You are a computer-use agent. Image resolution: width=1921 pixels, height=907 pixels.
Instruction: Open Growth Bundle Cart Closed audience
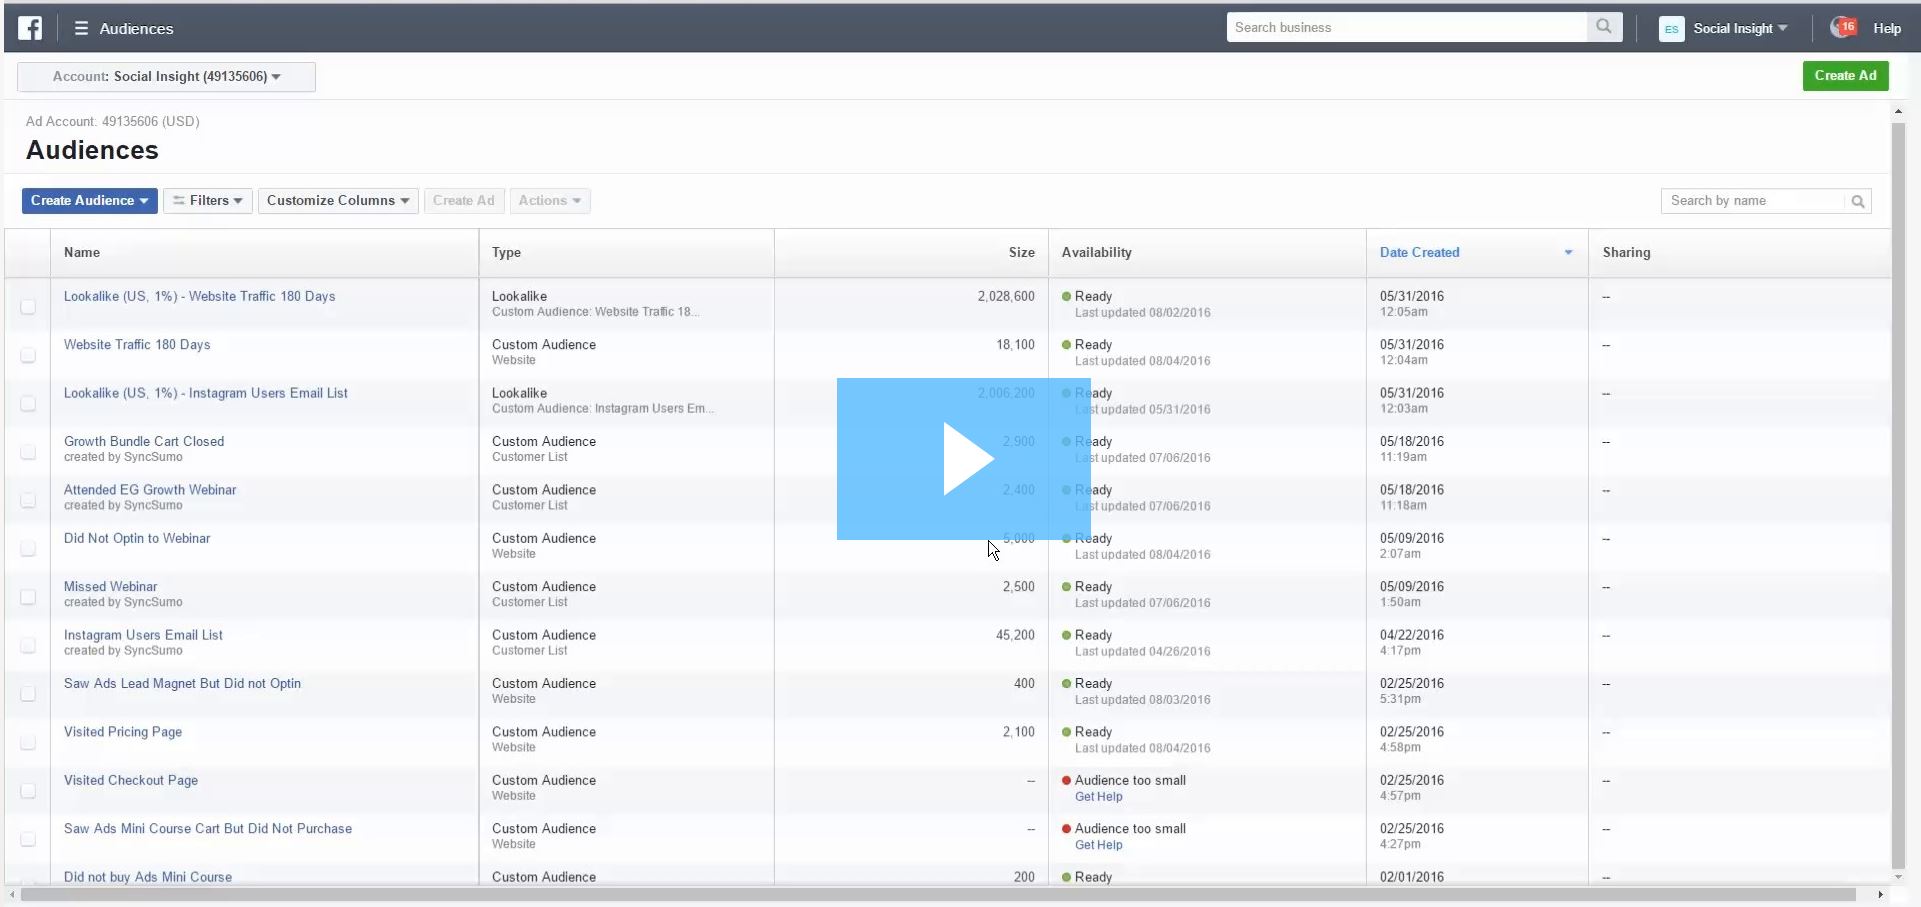(x=144, y=442)
